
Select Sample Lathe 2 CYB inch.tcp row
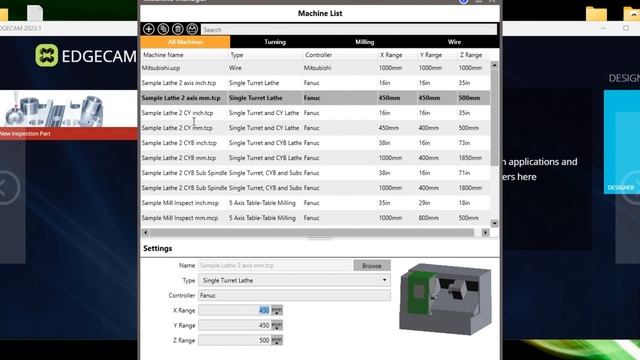point(316,143)
